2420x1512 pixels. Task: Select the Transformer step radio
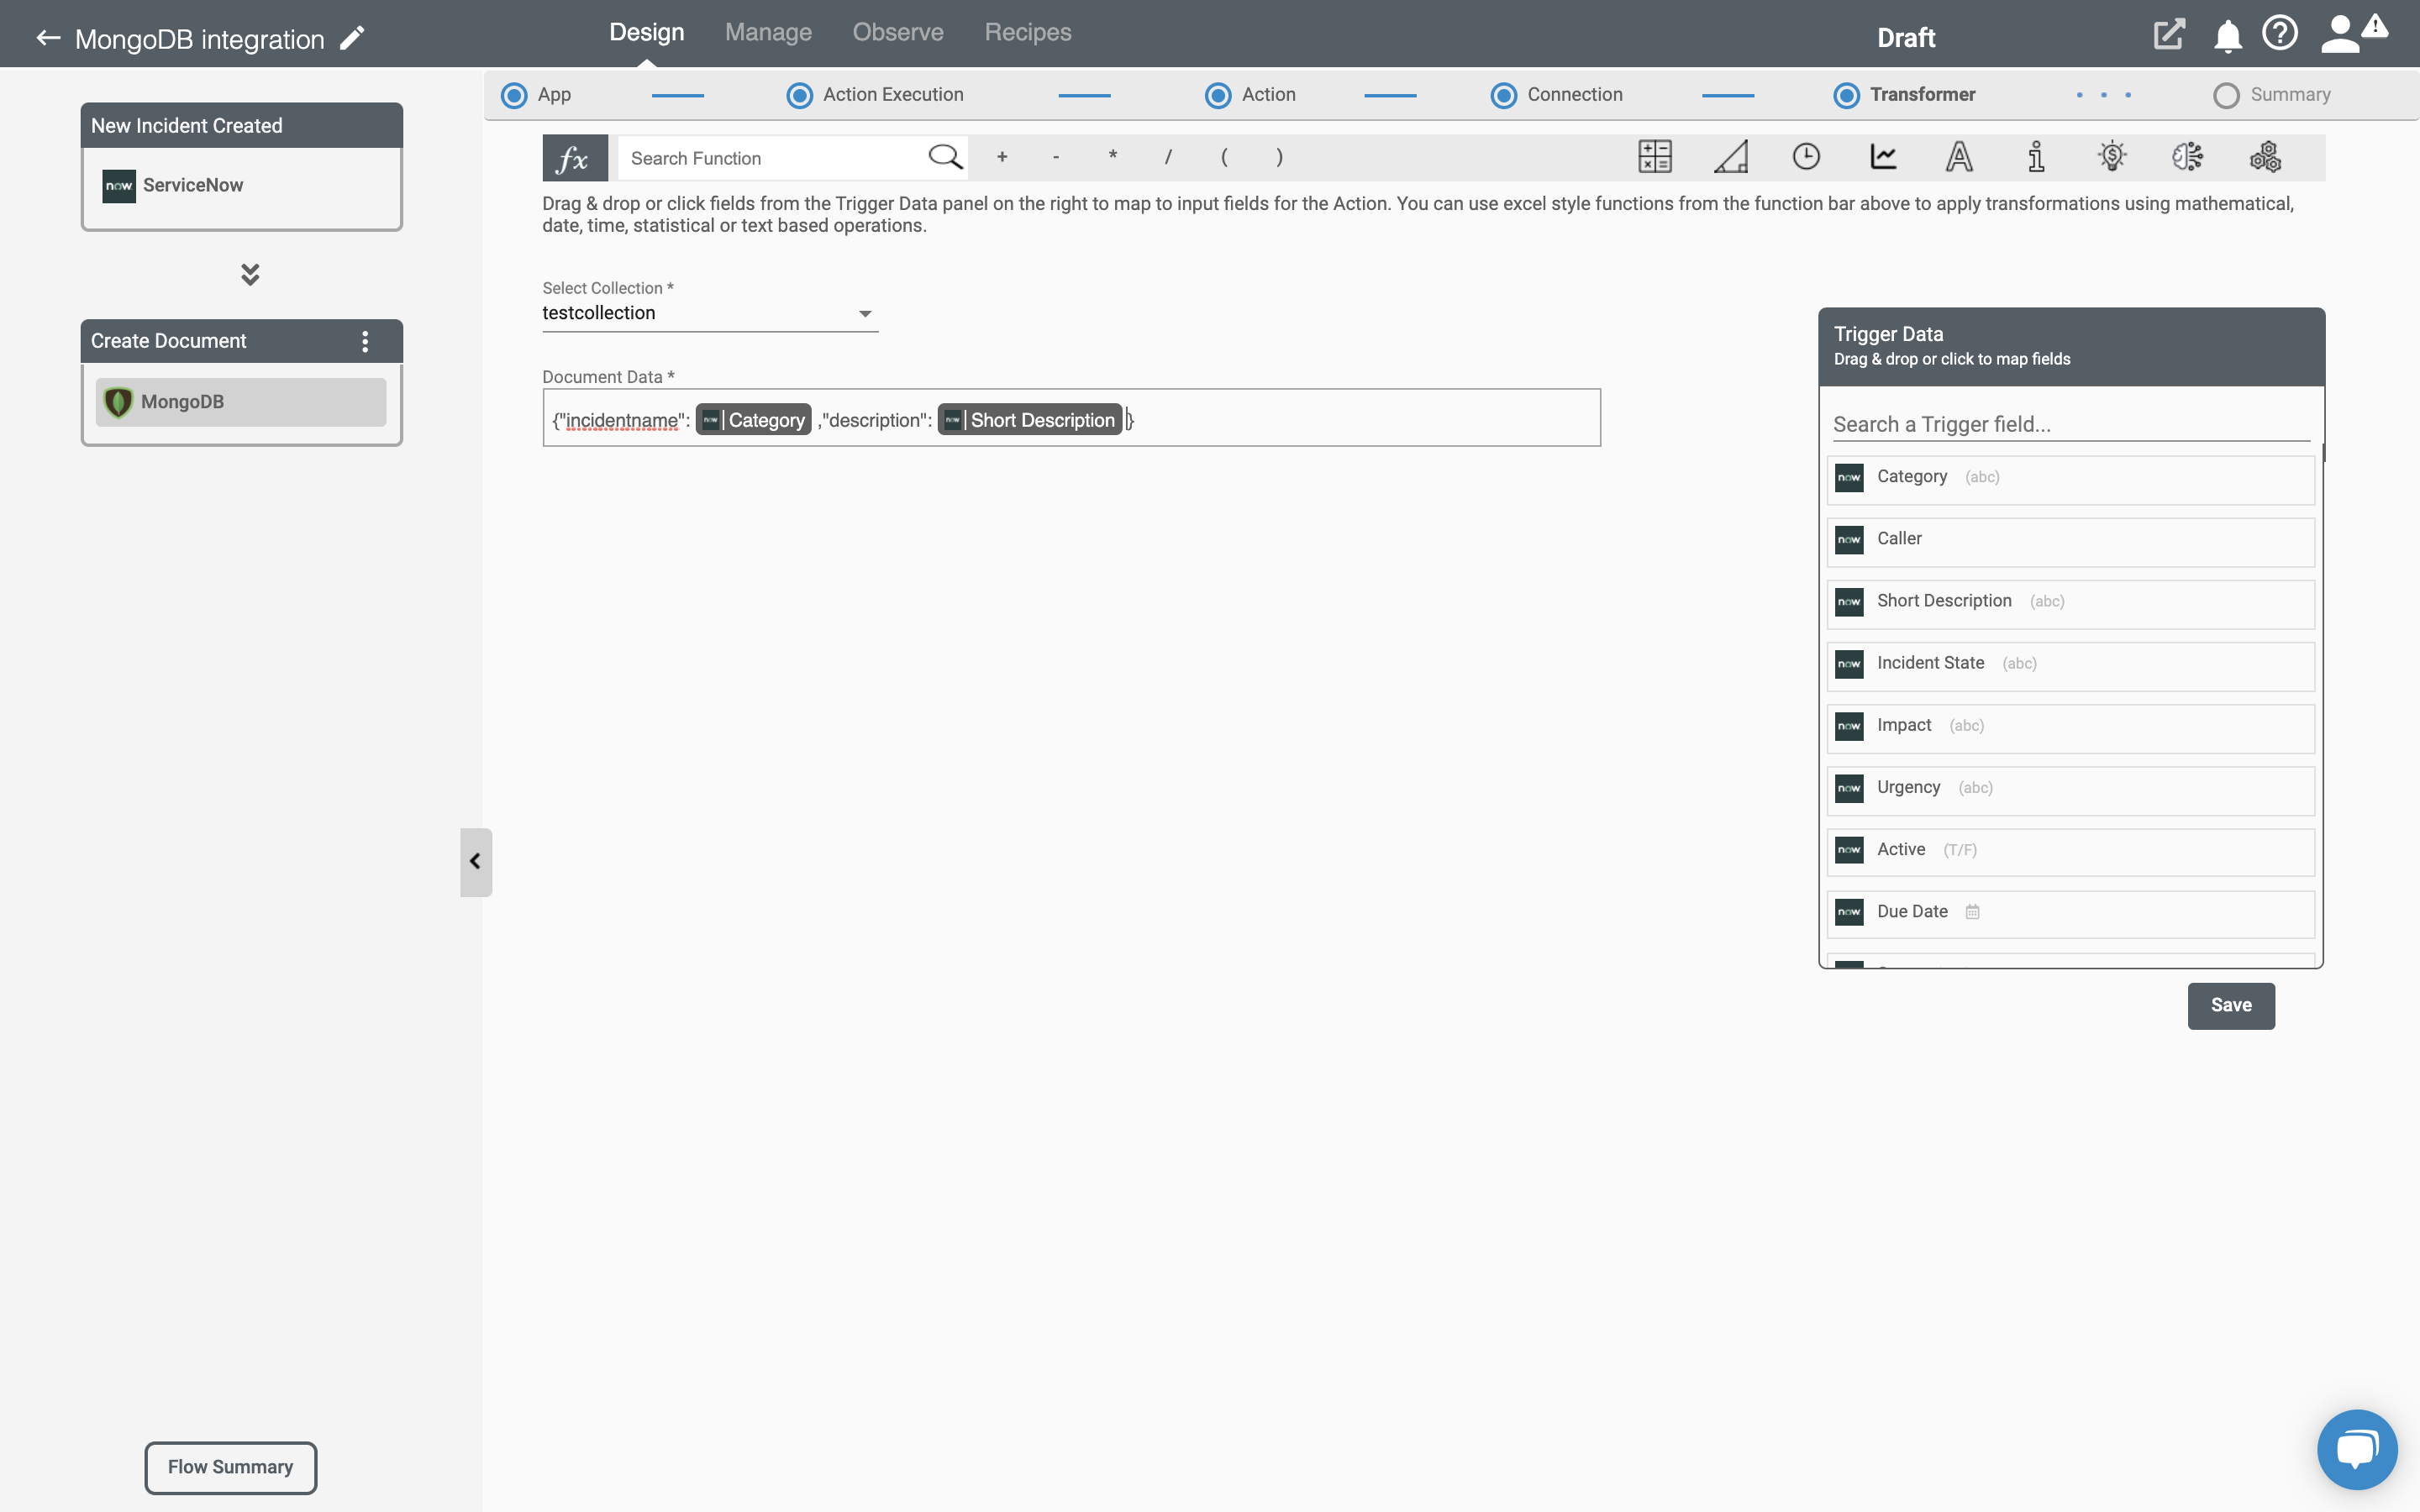[1846, 95]
